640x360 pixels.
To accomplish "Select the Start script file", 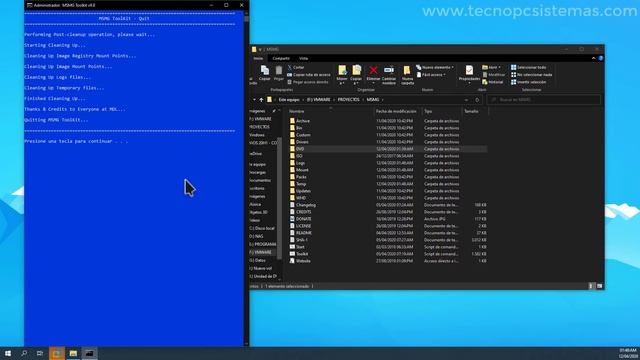I will (x=300, y=247).
